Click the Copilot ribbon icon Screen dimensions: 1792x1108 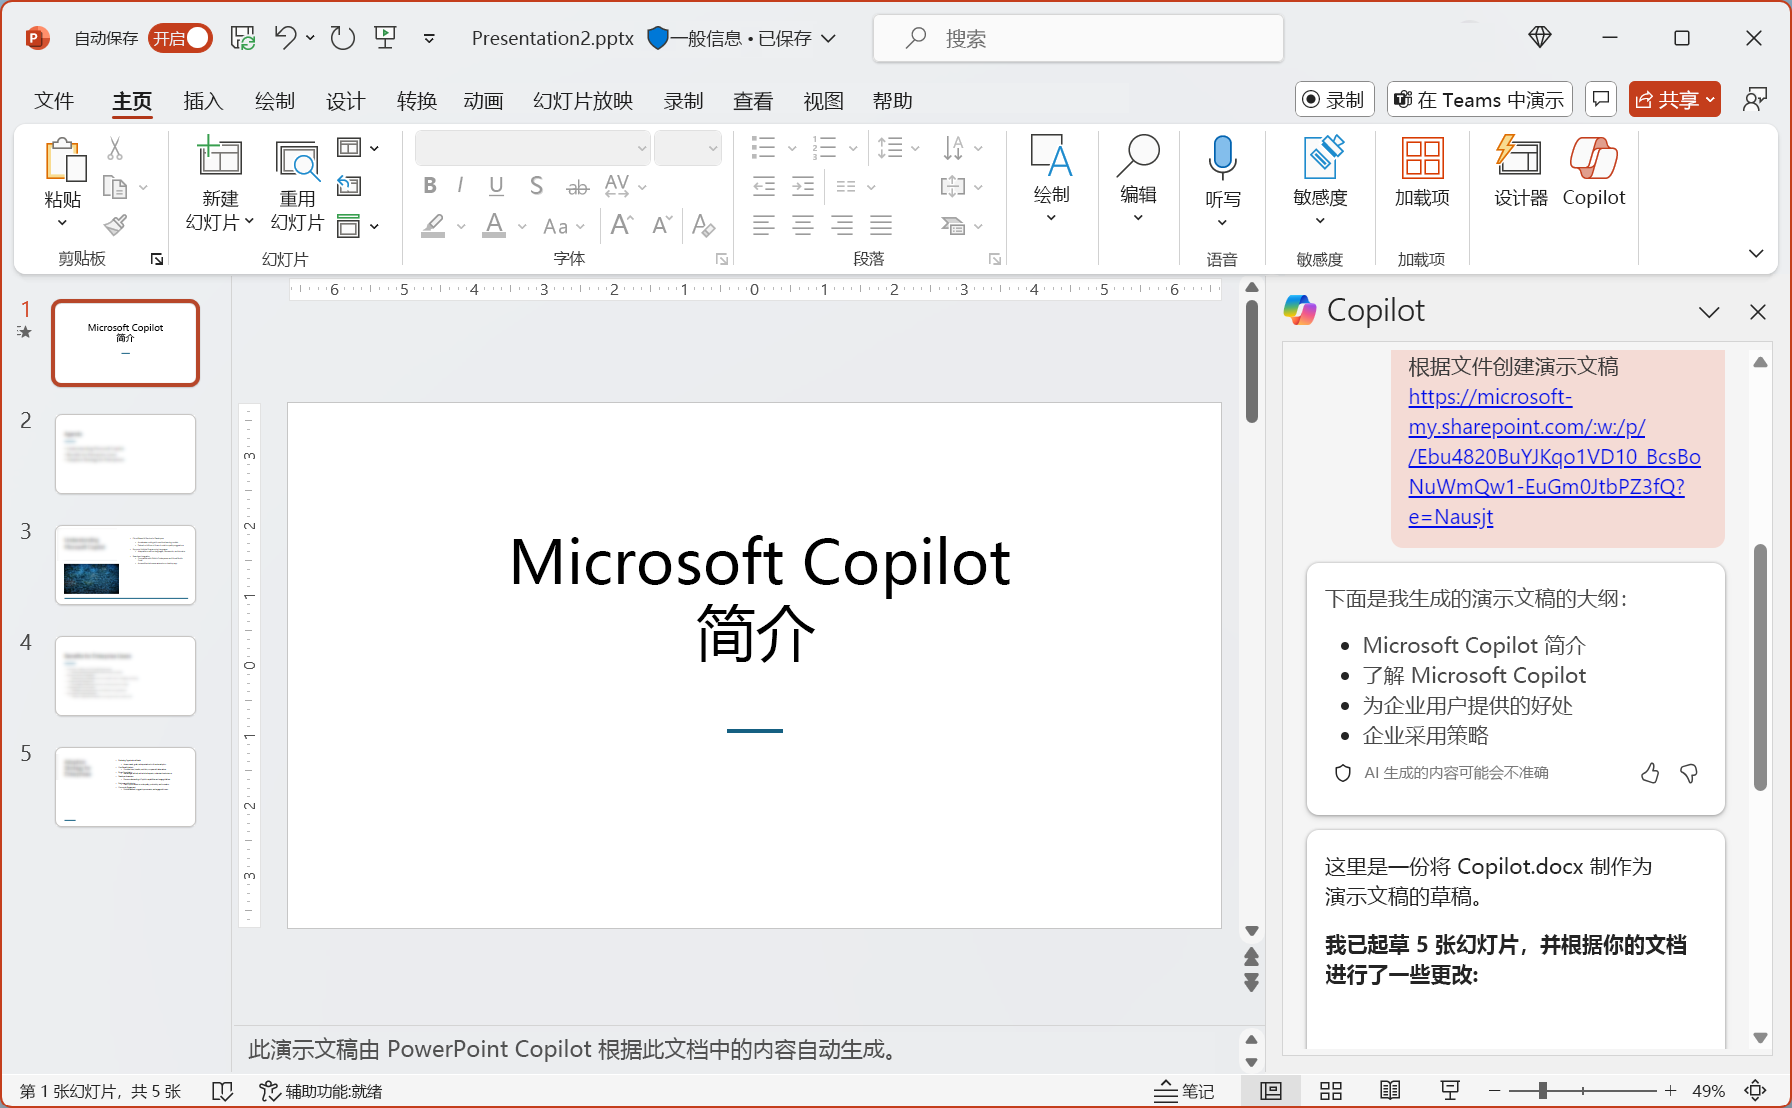(x=1594, y=158)
